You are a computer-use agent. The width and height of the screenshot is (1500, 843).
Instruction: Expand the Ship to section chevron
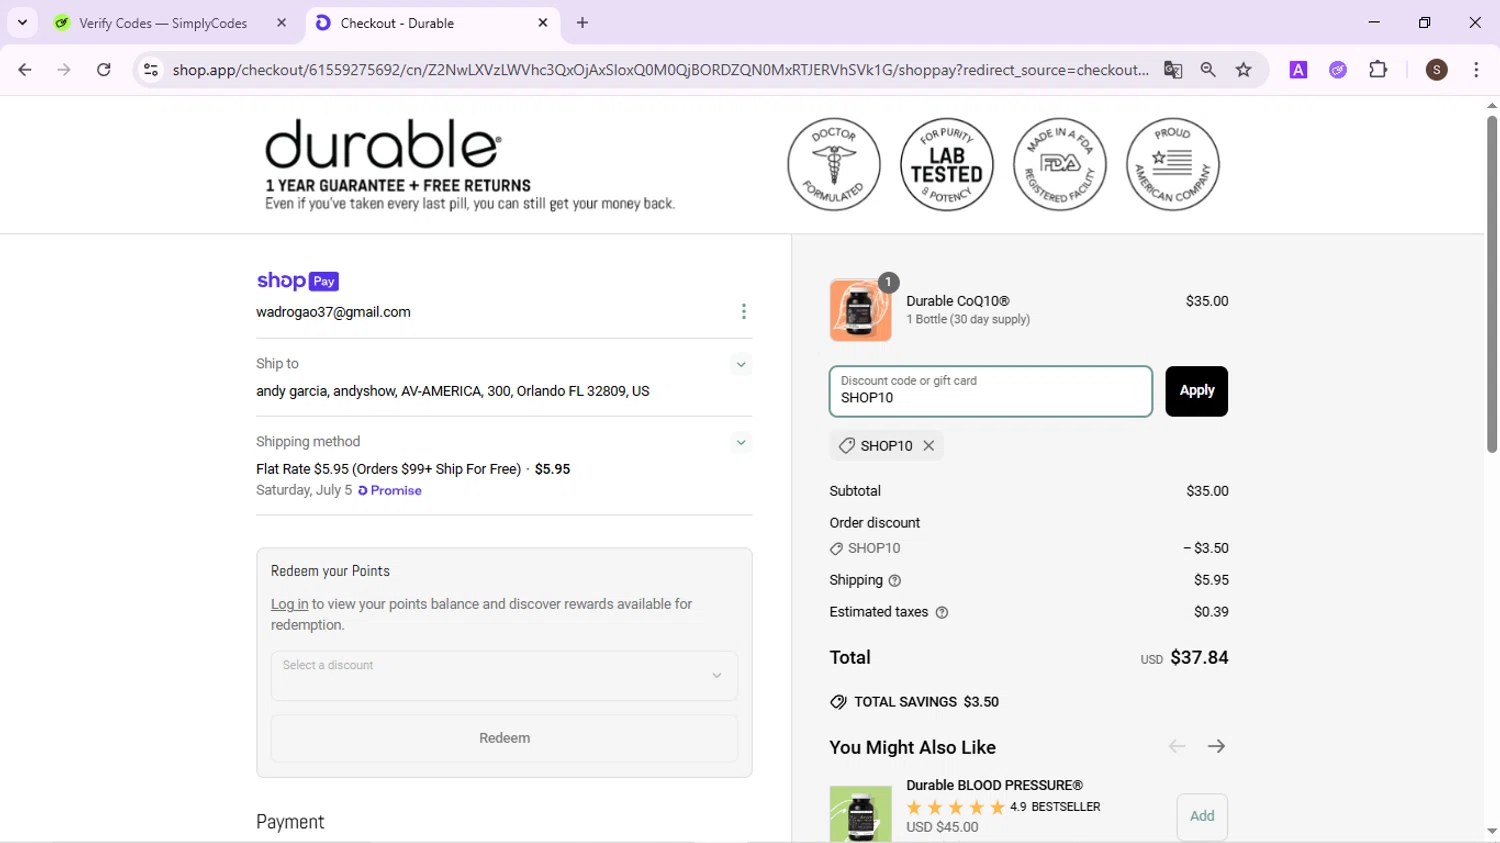pyautogui.click(x=741, y=364)
